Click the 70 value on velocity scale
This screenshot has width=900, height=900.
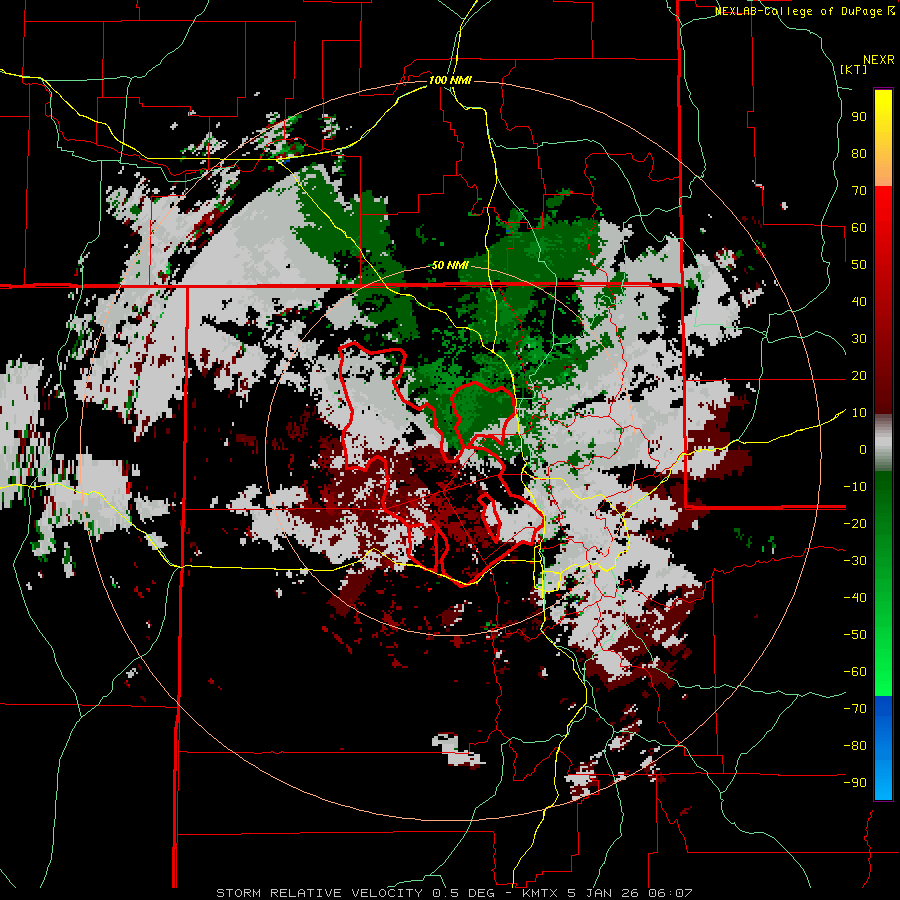(859, 191)
